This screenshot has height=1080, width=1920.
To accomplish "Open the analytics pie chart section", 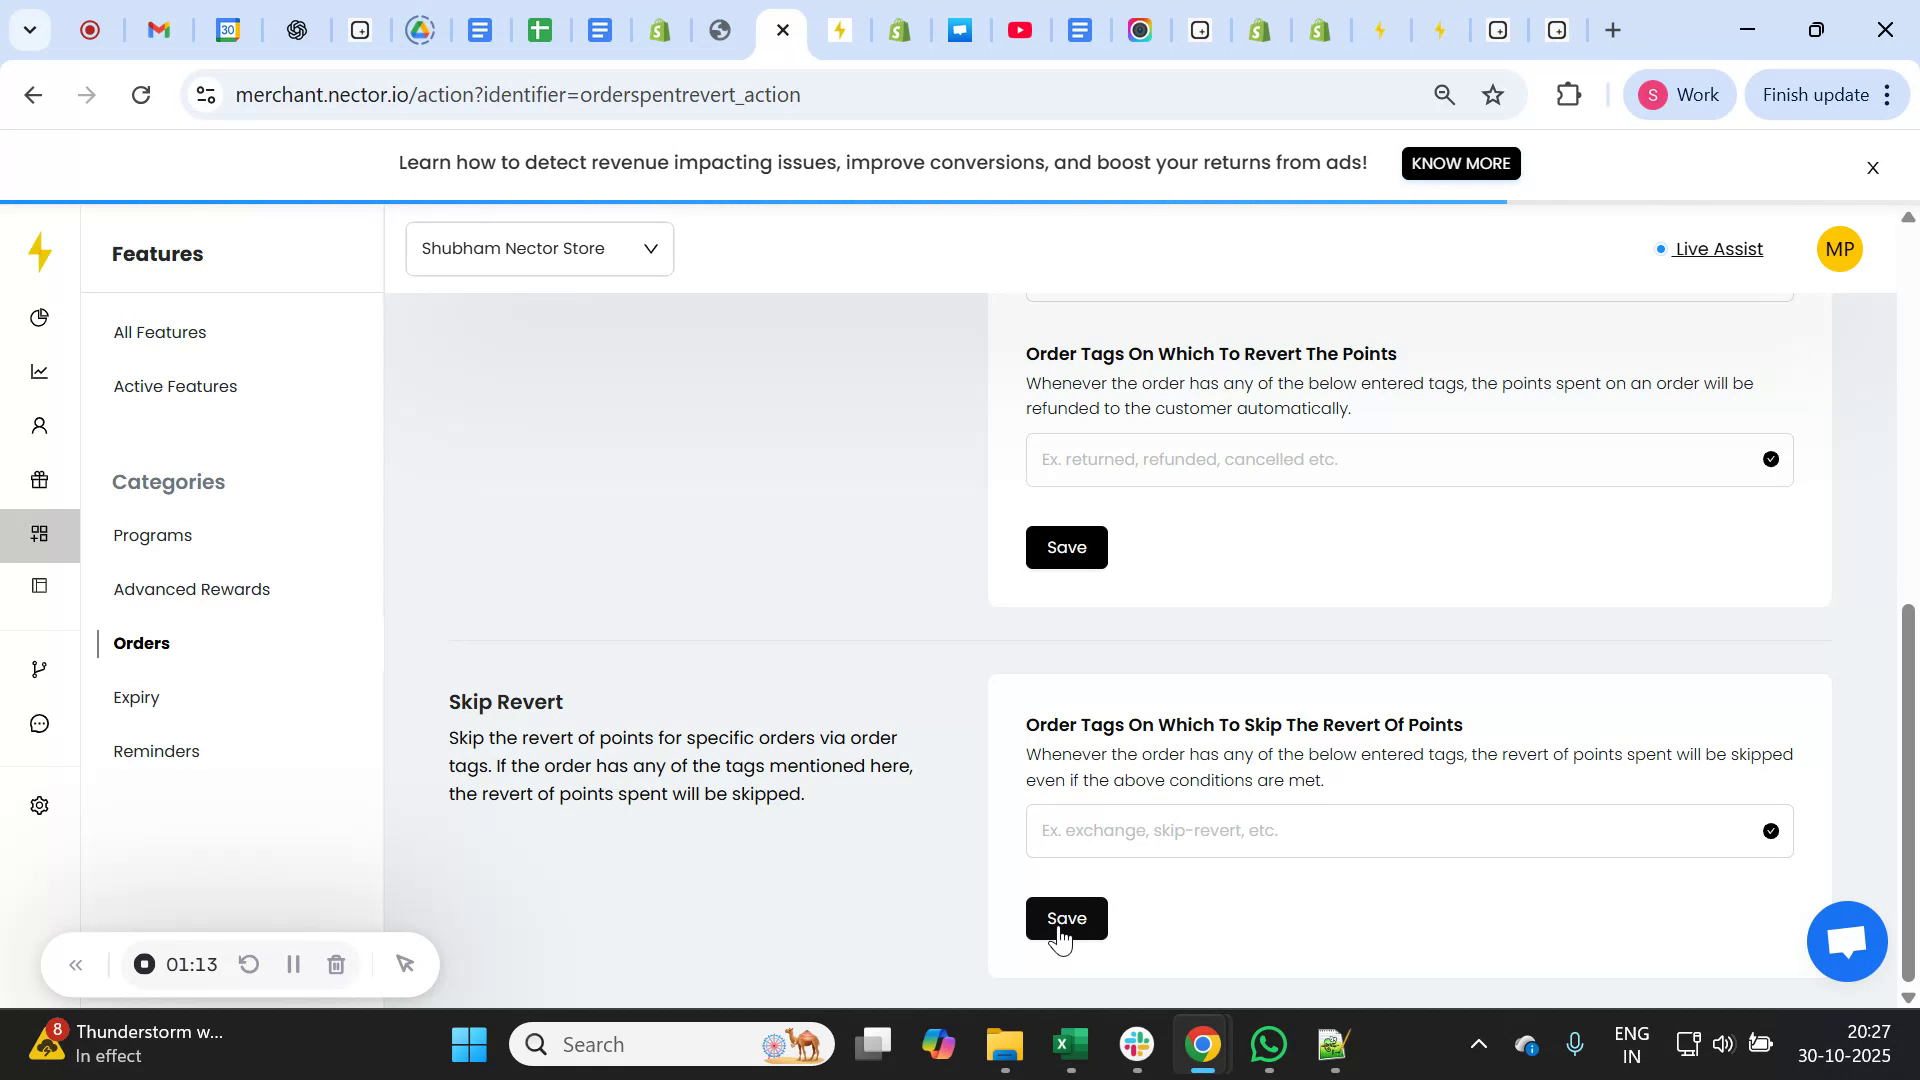I will (x=39, y=318).
